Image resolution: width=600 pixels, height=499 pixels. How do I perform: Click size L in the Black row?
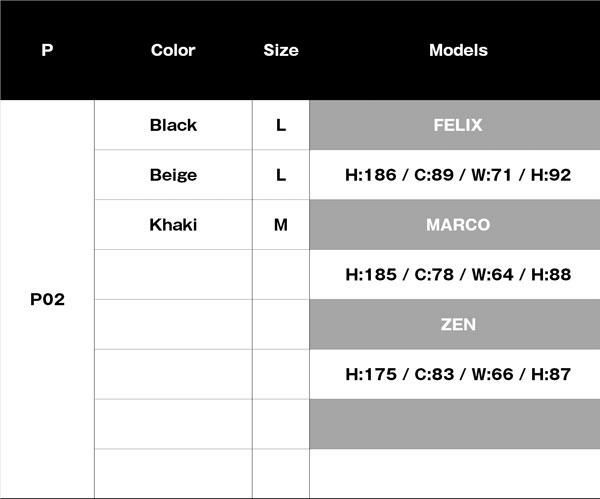point(281,125)
